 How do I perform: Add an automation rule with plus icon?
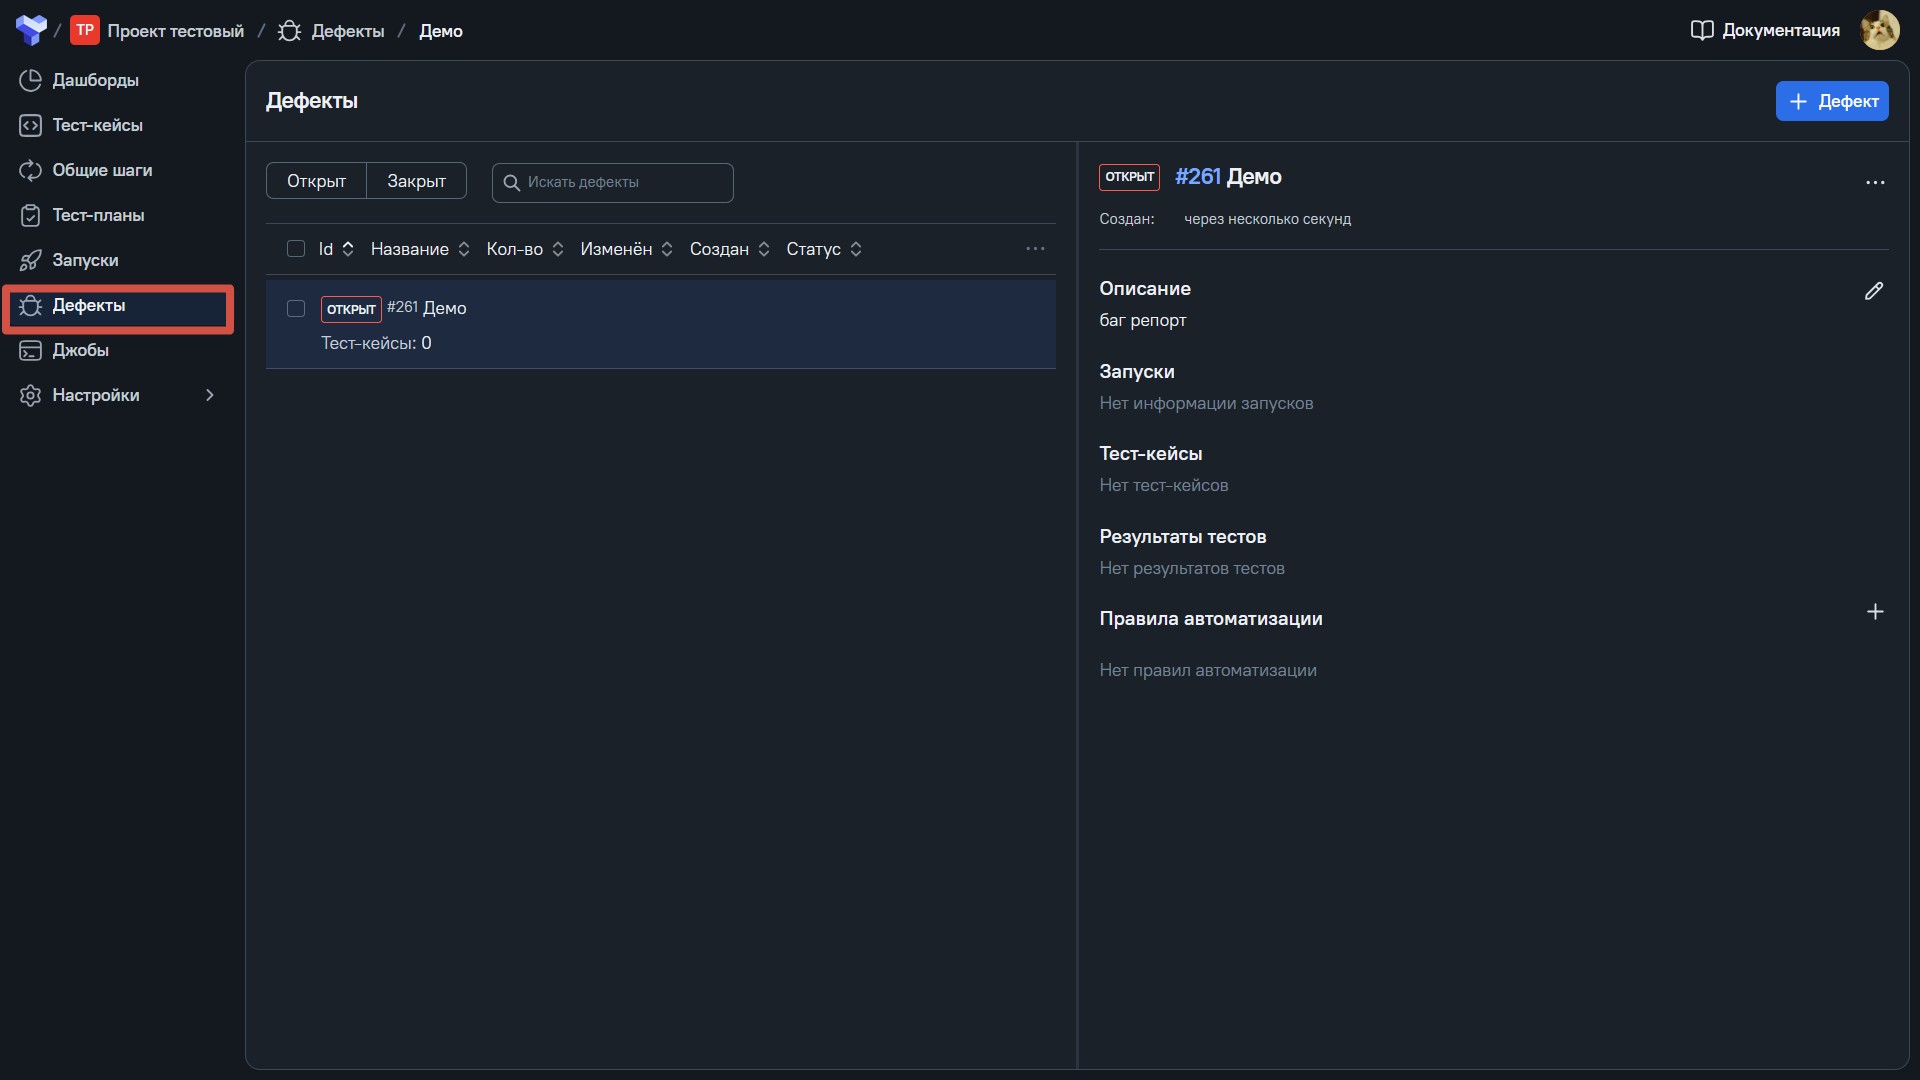click(1875, 612)
